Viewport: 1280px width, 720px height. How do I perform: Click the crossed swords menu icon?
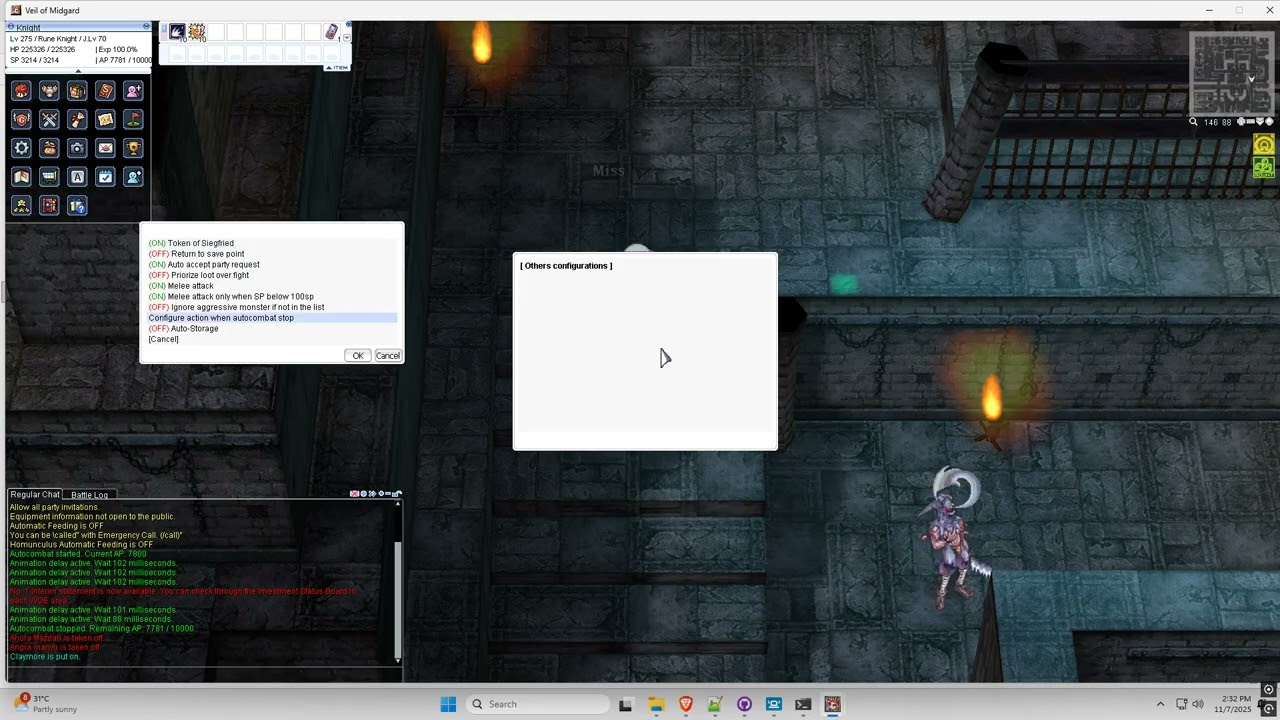[49, 119]
